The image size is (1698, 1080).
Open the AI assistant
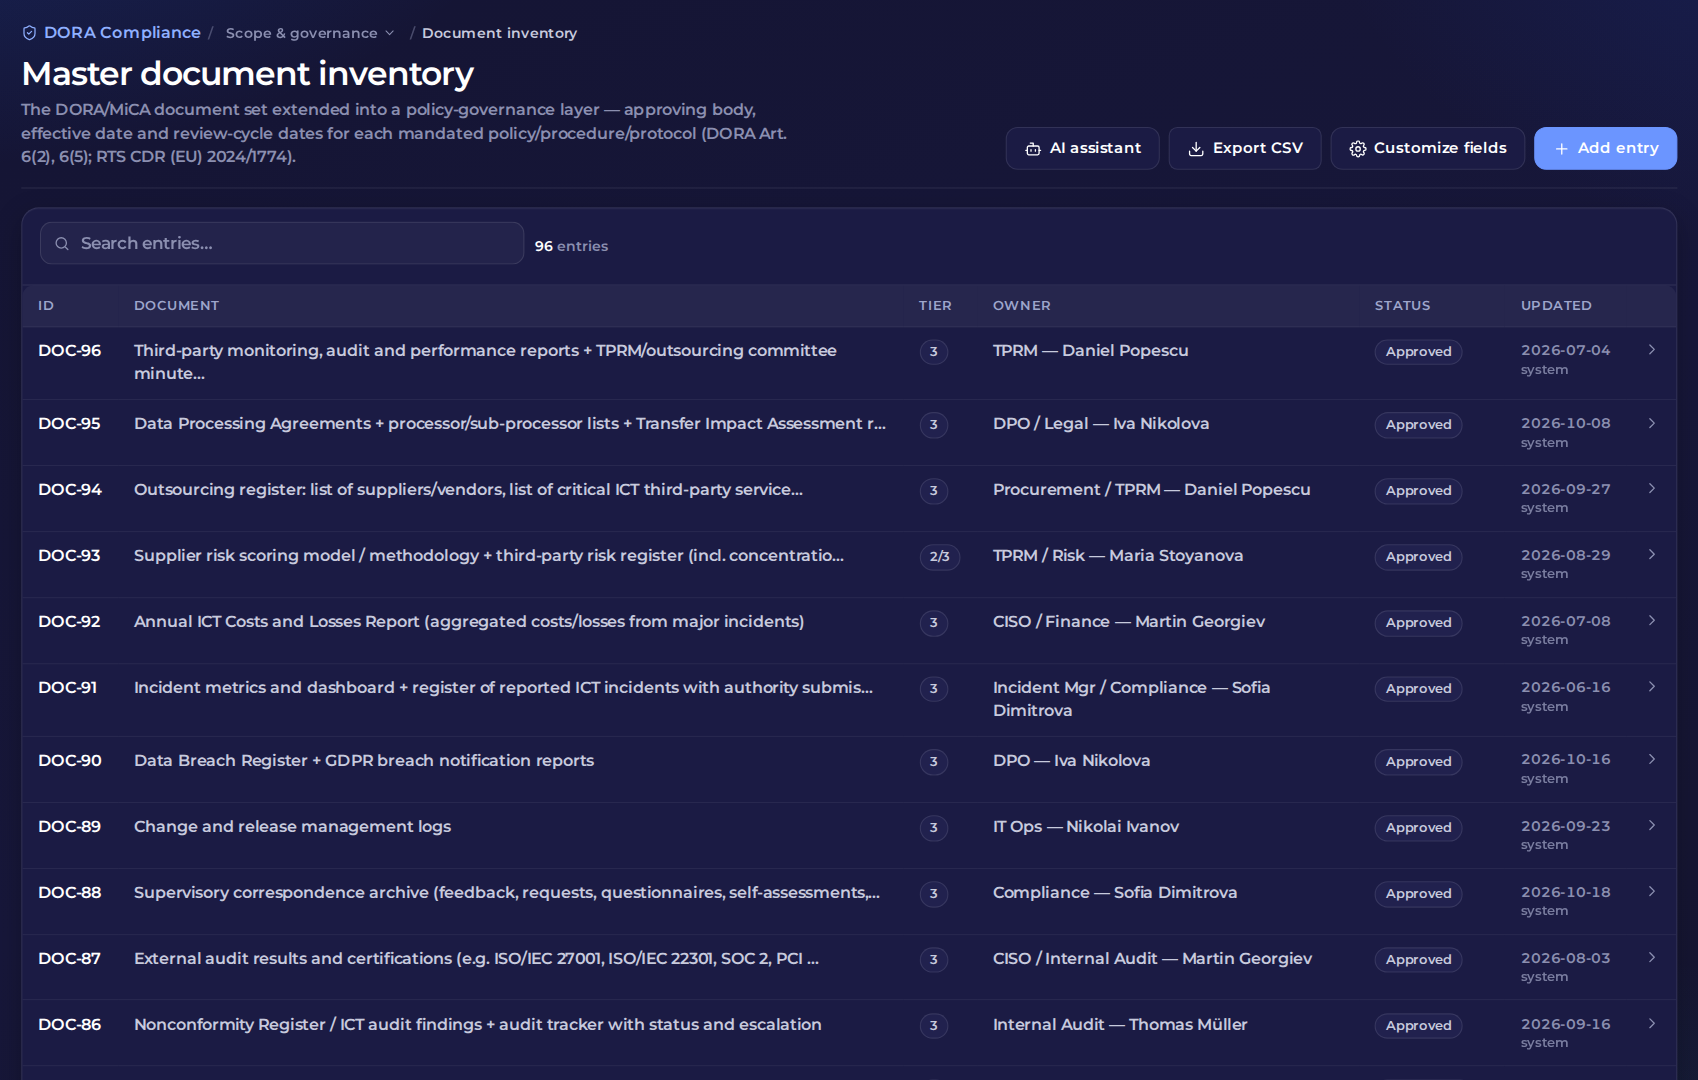pyautogui.click(x=1082, y=148)
